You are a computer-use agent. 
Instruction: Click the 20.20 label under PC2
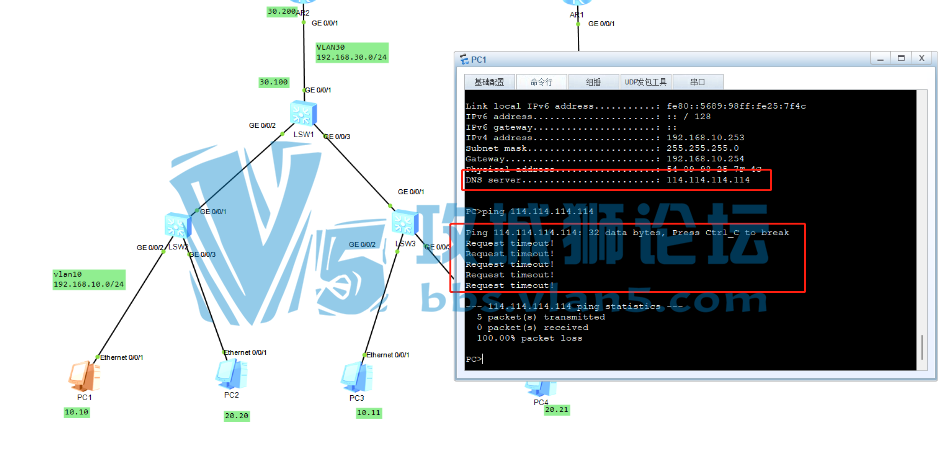tap(237, 416)
